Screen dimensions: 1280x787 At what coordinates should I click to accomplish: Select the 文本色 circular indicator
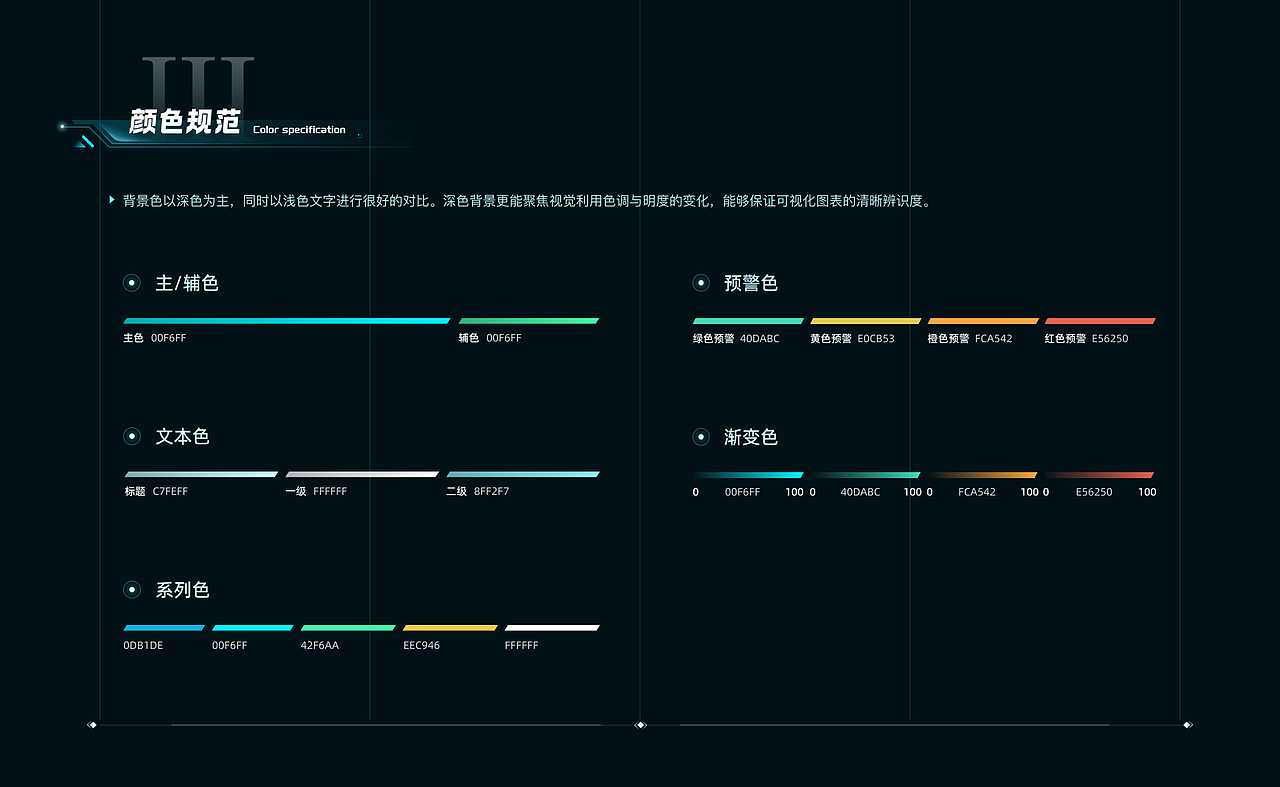point(131,436)
